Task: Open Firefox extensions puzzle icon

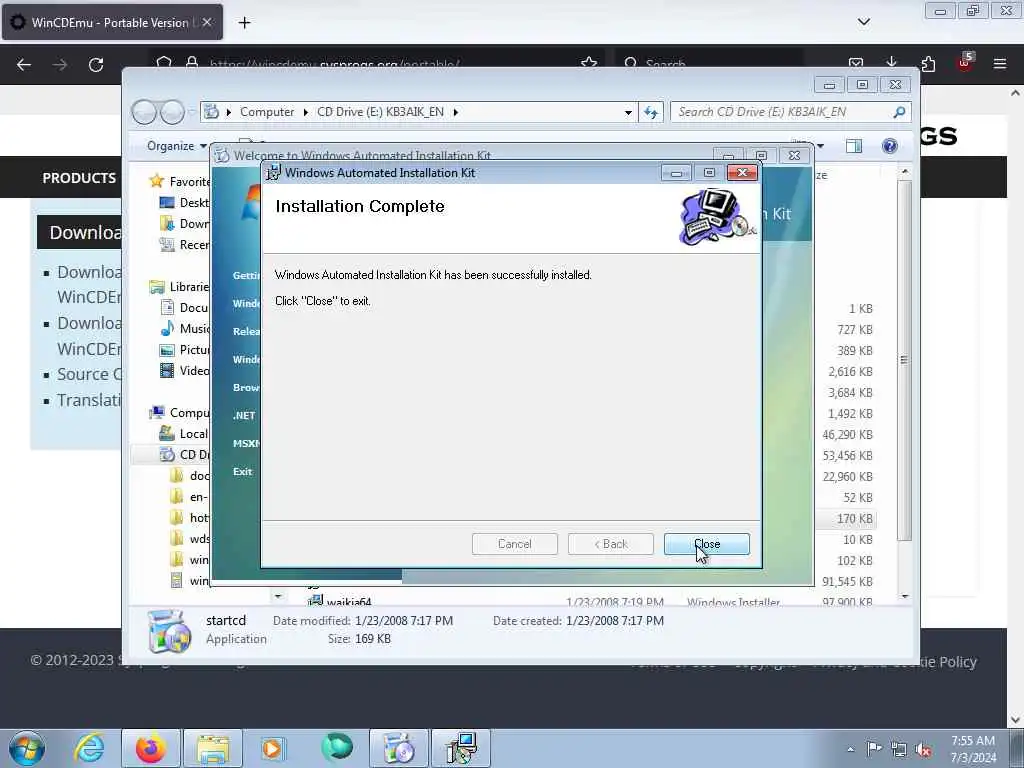Action: coord(928,63)
